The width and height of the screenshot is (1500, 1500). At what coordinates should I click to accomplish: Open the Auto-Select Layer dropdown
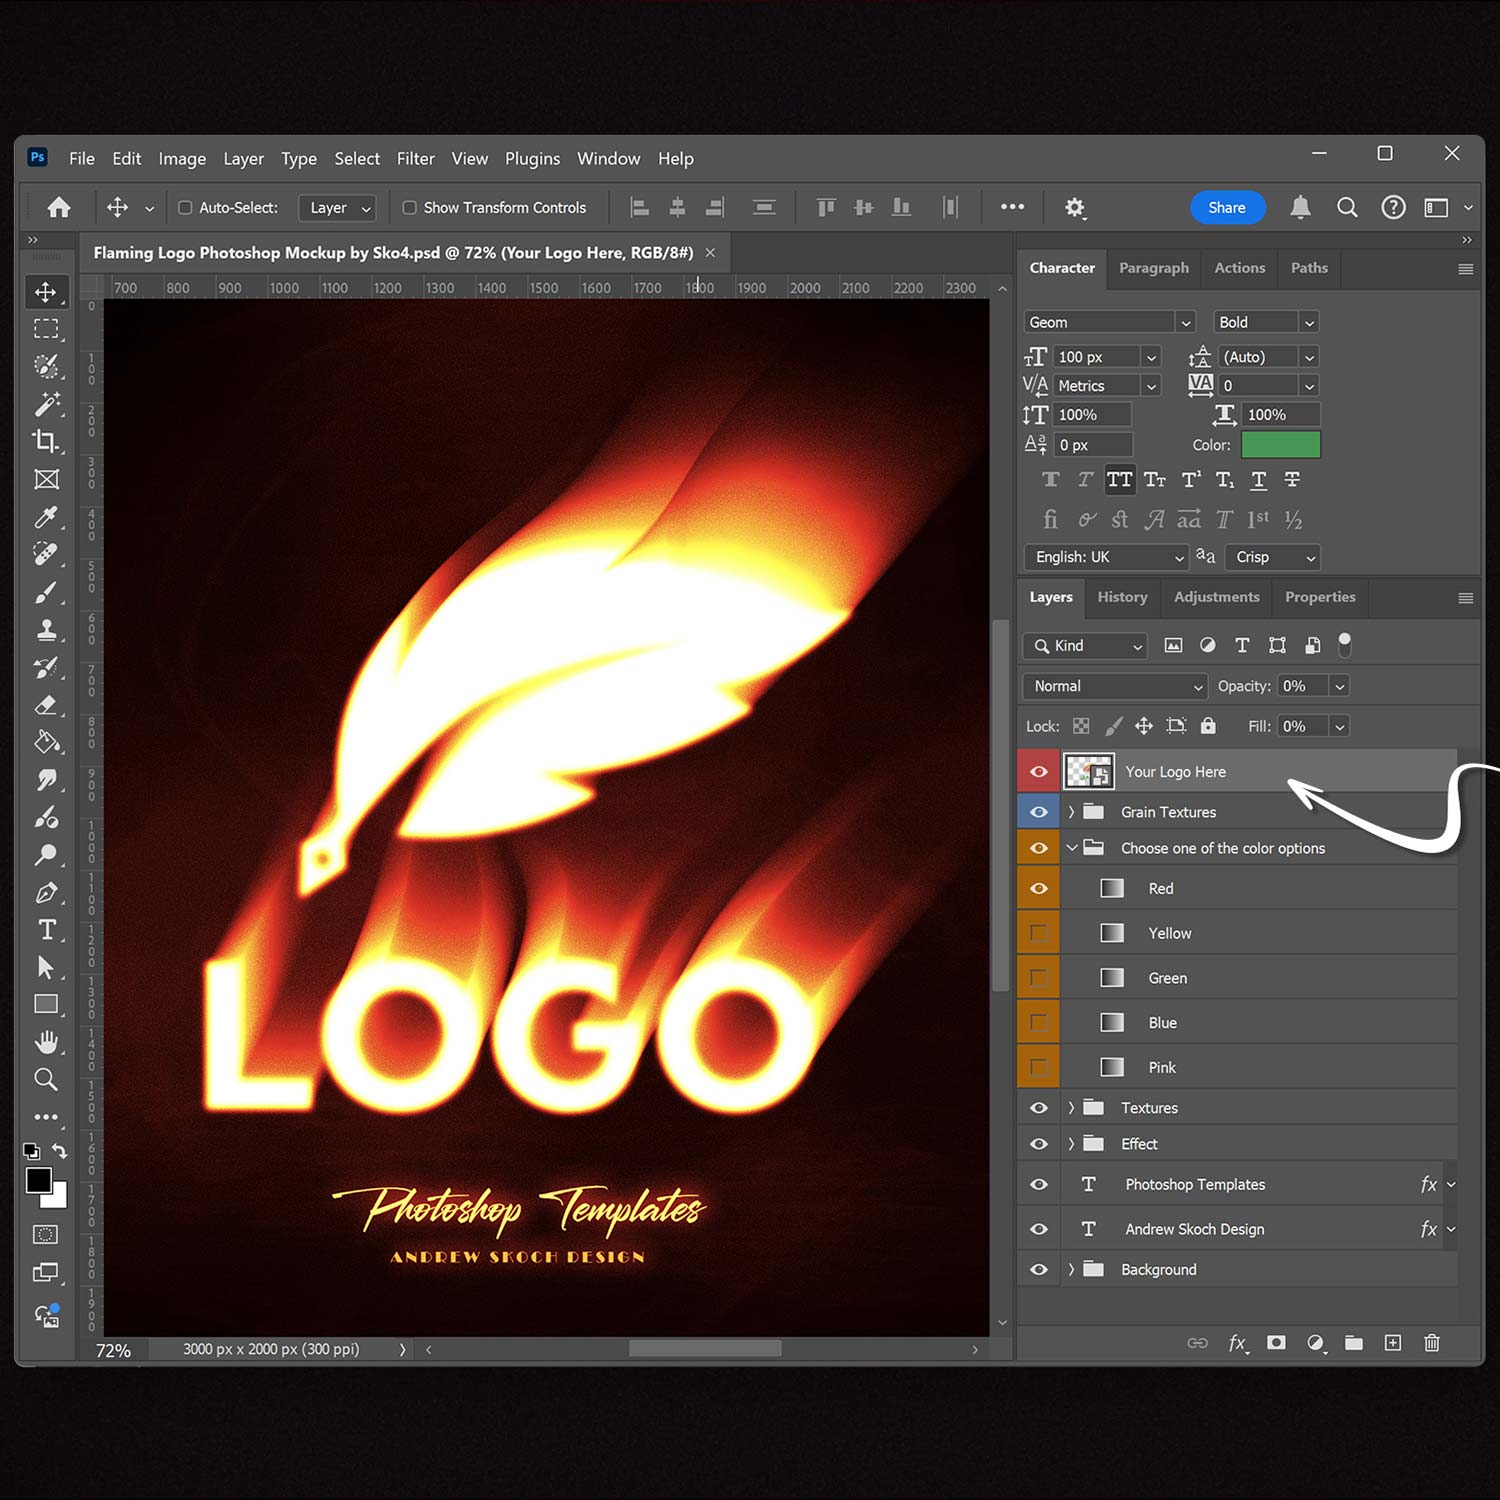tap(338, 208)
